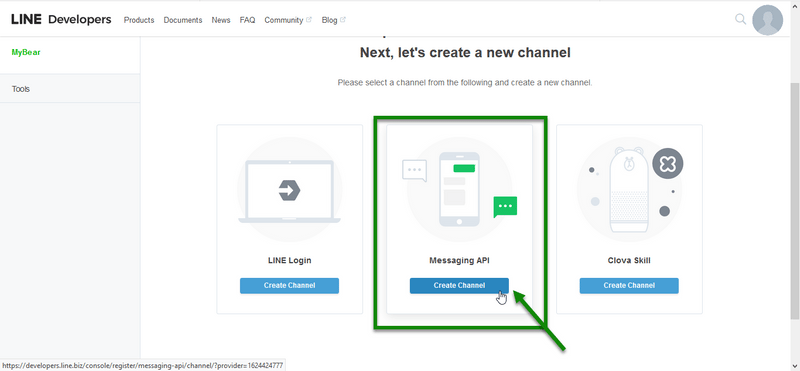Open the search magnifier icon
The image size is (800, 371).
click(740, 20)
